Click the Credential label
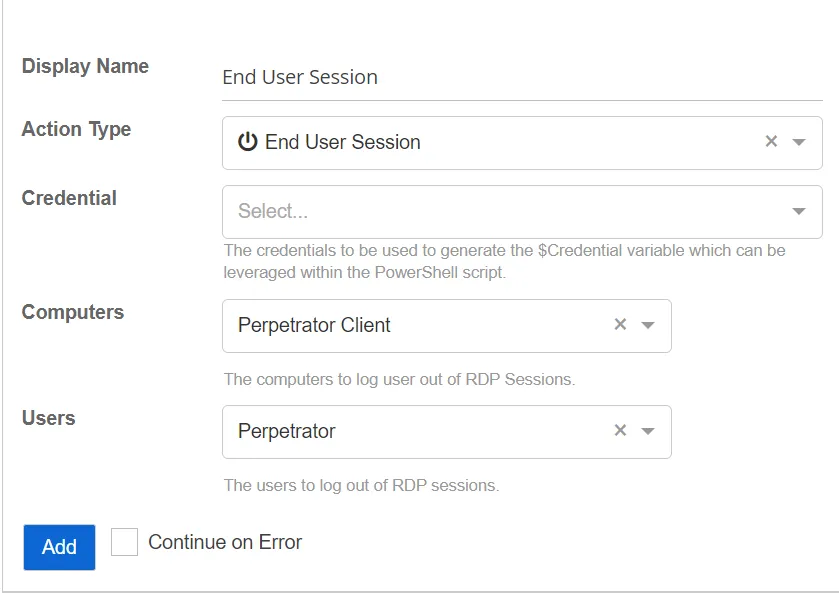839x593 pixels. [69, 199]
